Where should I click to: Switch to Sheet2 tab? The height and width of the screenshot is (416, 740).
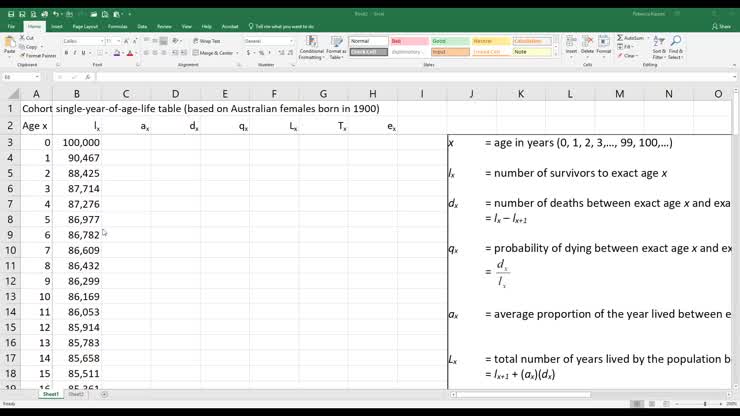click(76, 394)
